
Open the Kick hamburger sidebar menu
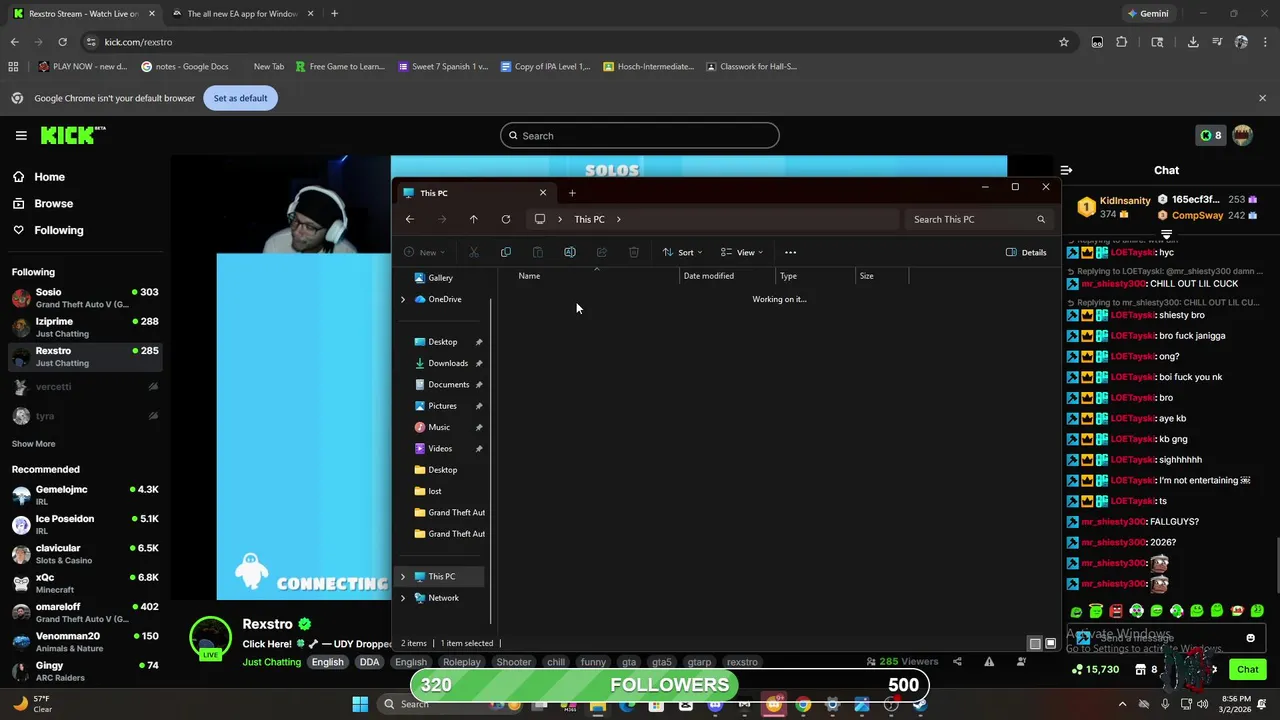(21, 136)
